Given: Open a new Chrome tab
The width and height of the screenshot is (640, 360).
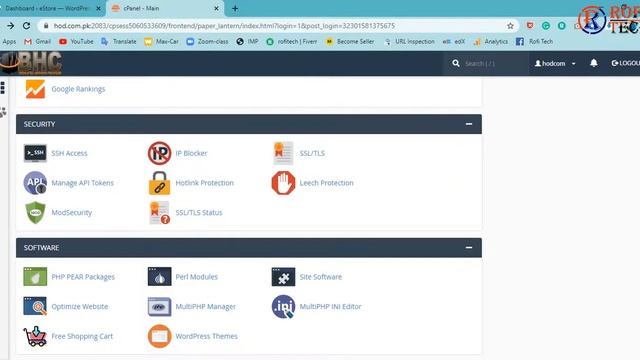Looking at the screenshot, I should 235,8.
